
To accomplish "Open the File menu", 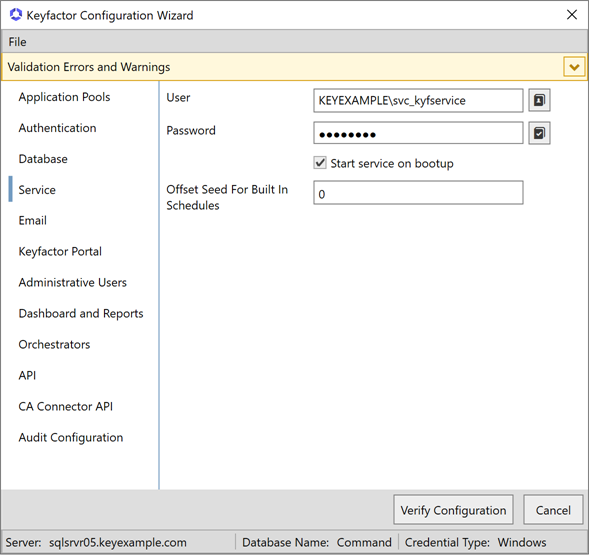I will coord(18,42).
